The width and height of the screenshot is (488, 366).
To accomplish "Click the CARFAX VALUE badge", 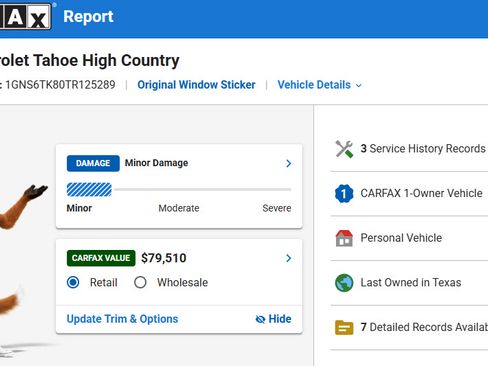I will pyautogui.click(x=101, y=258).
